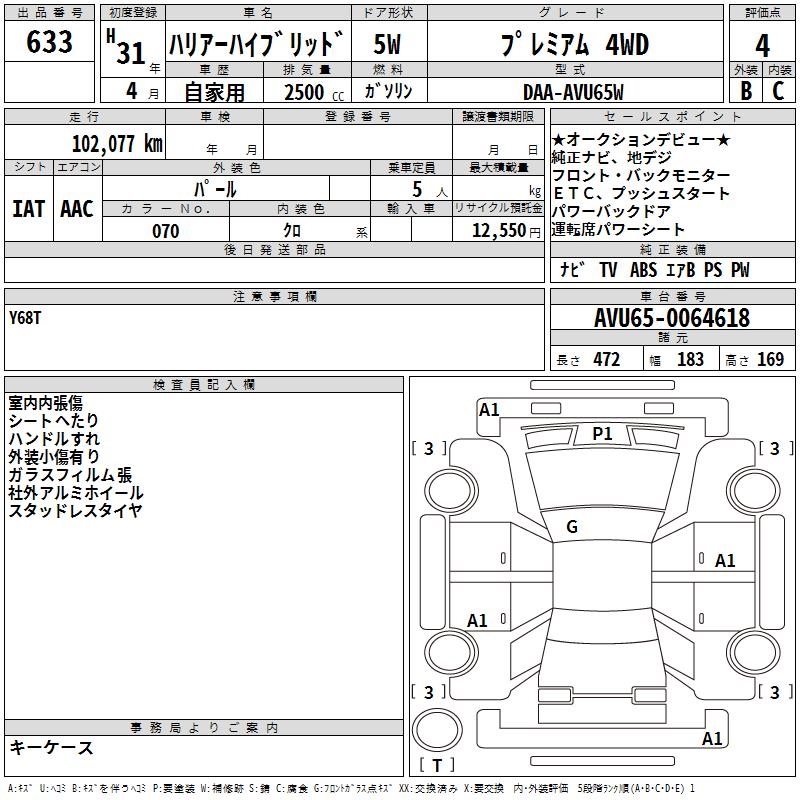
Task: Select the door shape value 5W
Action: [x=388, y=44]
